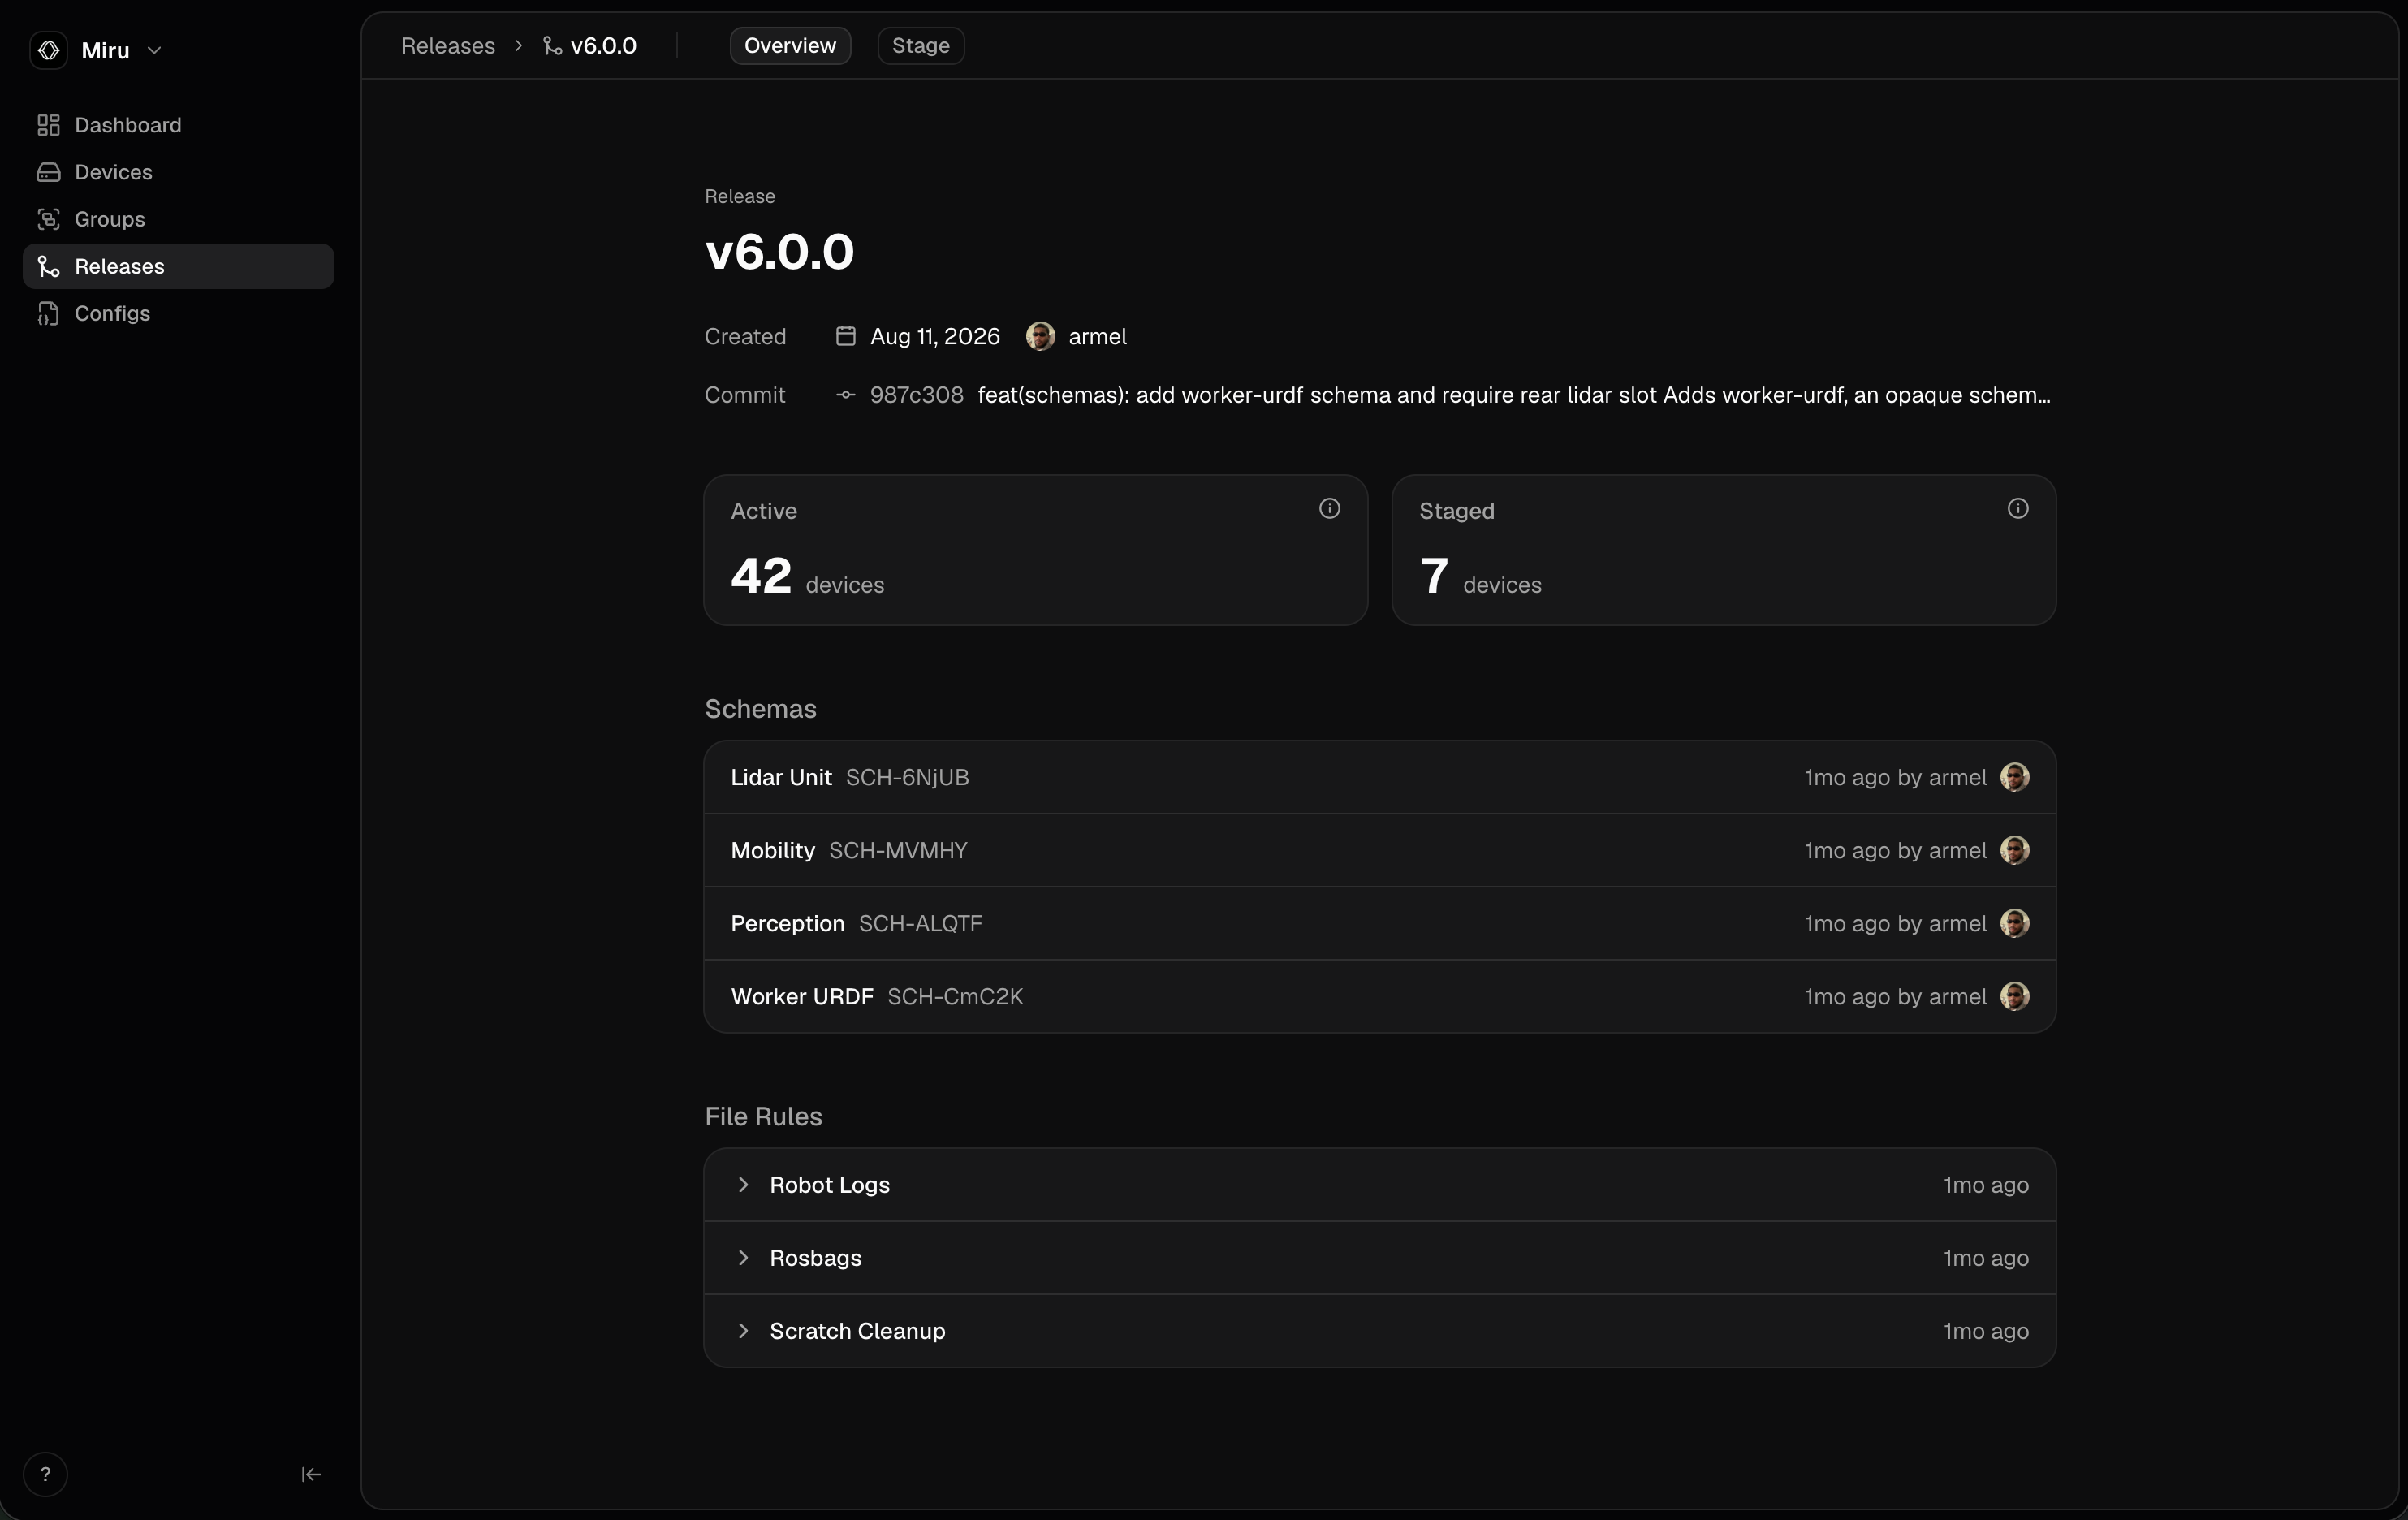The image size is (2408, 1520).
Task: Switch to the Stage tab
Action: pyautogui.click(x=920, y=46)
